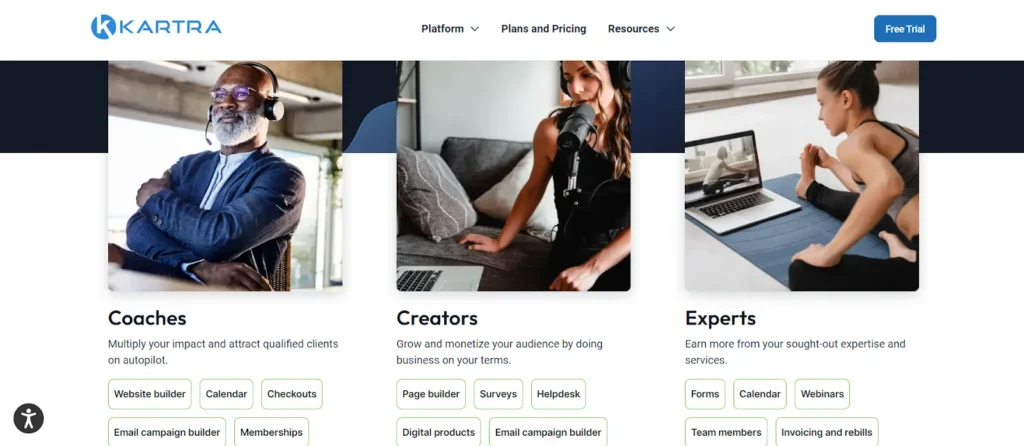Go to Plans and Pricing
This screenshot has height=446, width=1024.
click(543, 29)
